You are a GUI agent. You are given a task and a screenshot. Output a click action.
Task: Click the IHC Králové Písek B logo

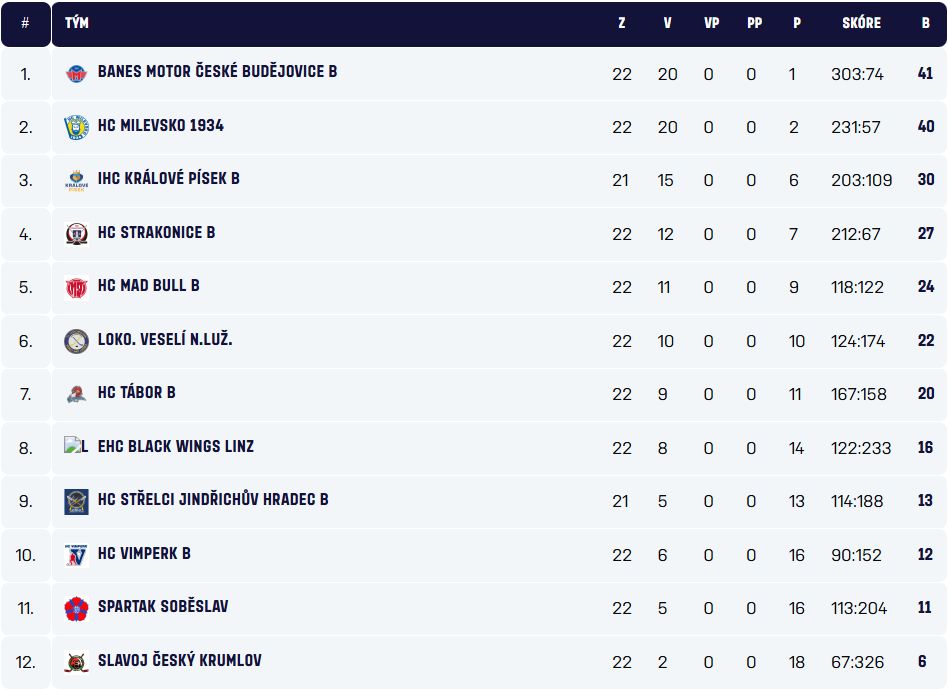pos(76,180)
